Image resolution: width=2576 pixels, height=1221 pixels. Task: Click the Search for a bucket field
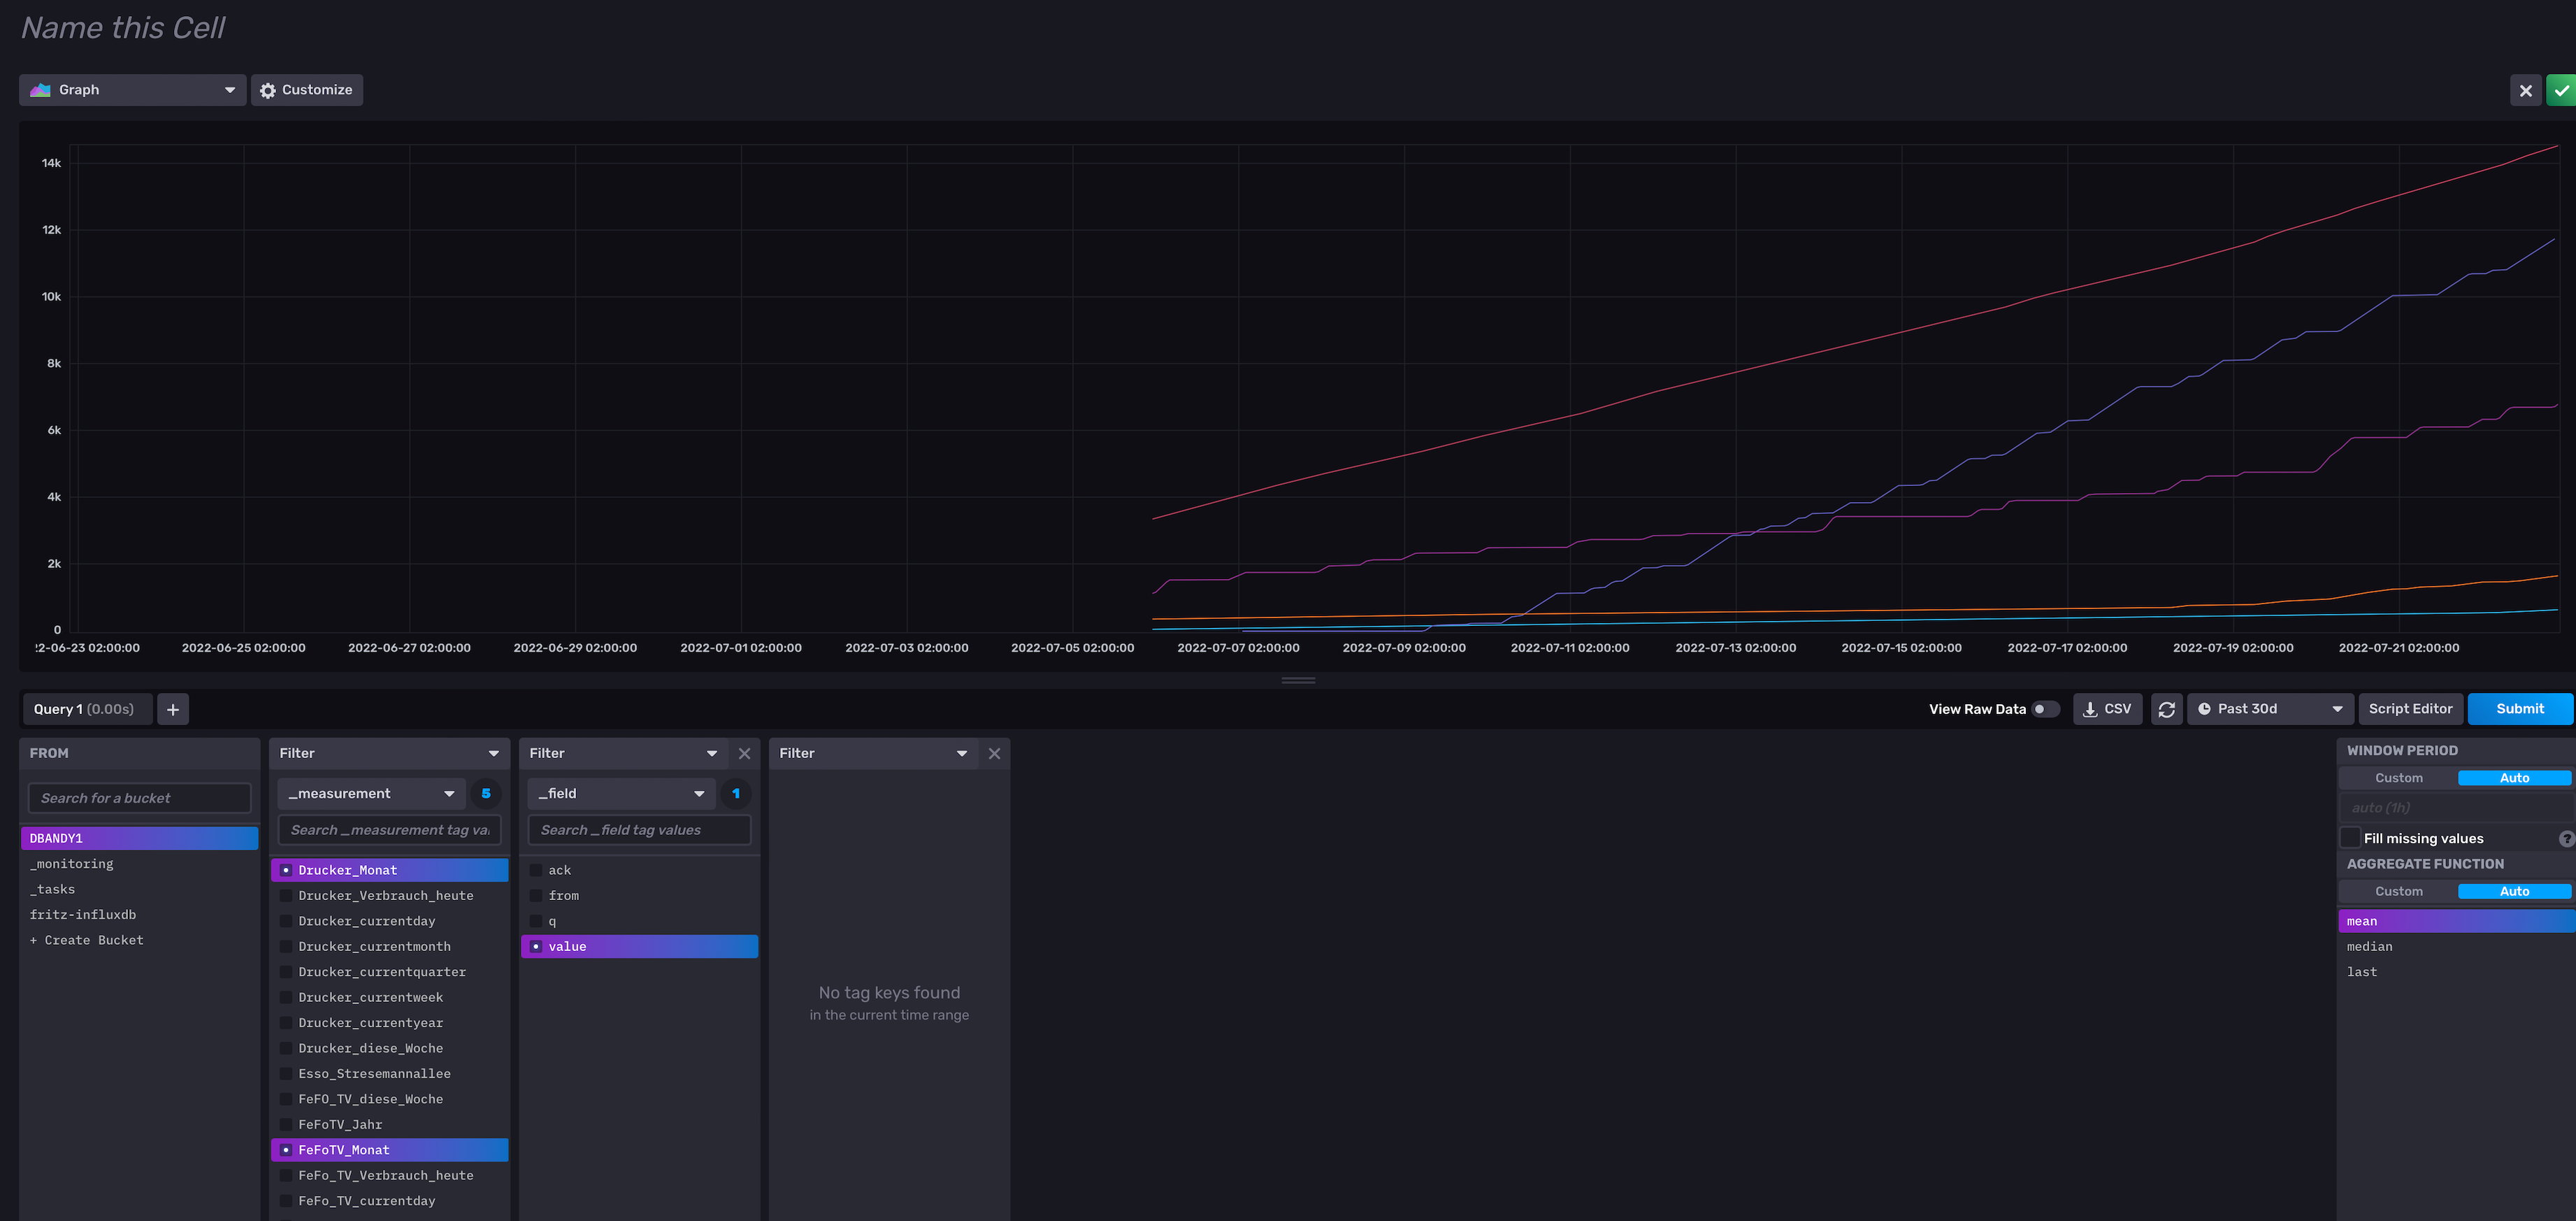coord(139,798)
